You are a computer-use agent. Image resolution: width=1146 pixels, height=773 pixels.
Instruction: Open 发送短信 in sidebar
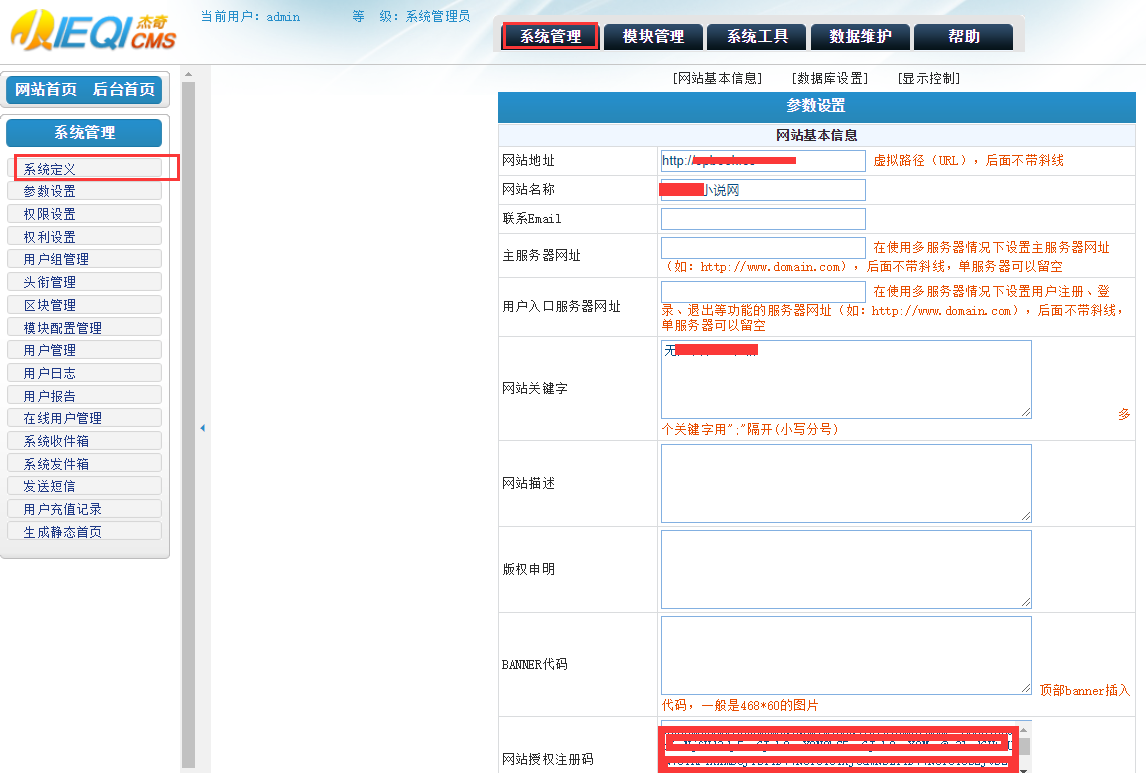[84, 486]
